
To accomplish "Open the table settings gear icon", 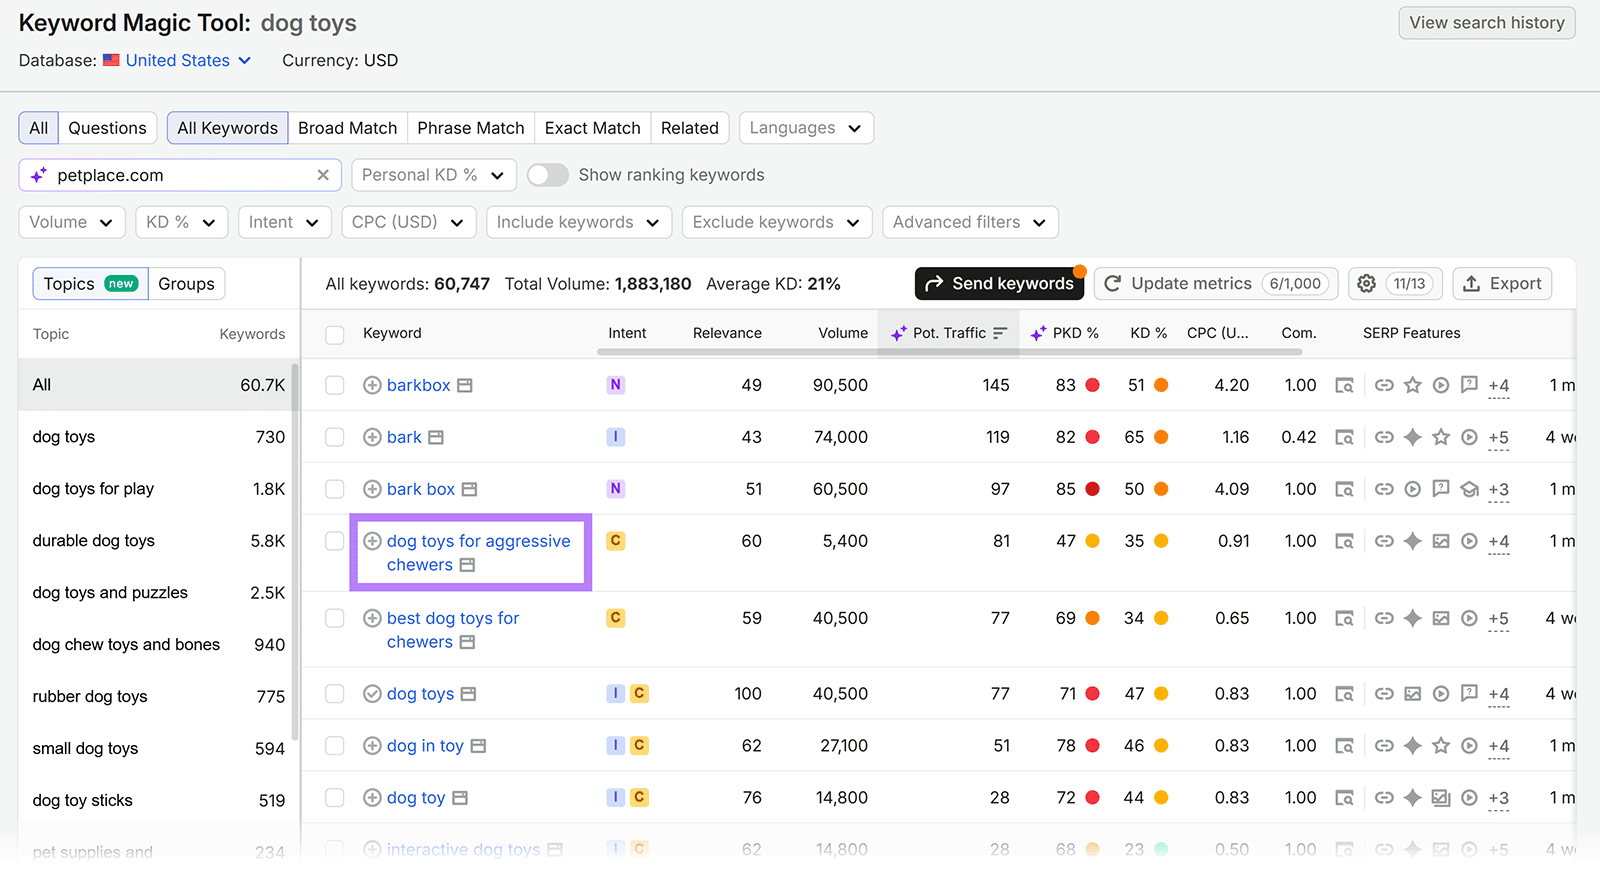I will [1367, 284].
